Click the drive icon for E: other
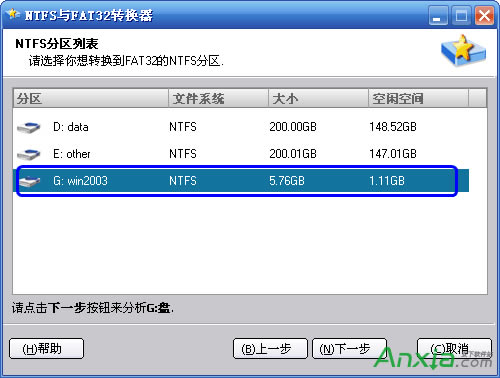This screenshot has width=500, height=378. 29,154
